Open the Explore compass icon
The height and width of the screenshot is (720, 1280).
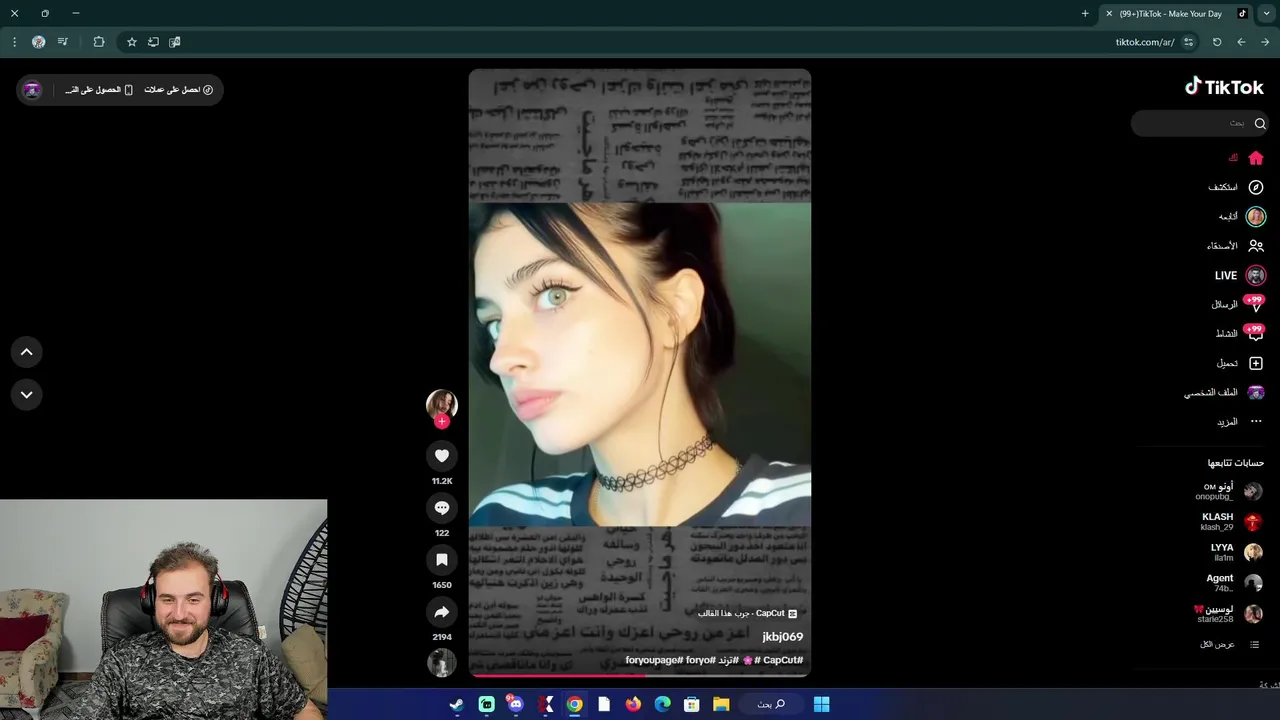pos(1256,187)
